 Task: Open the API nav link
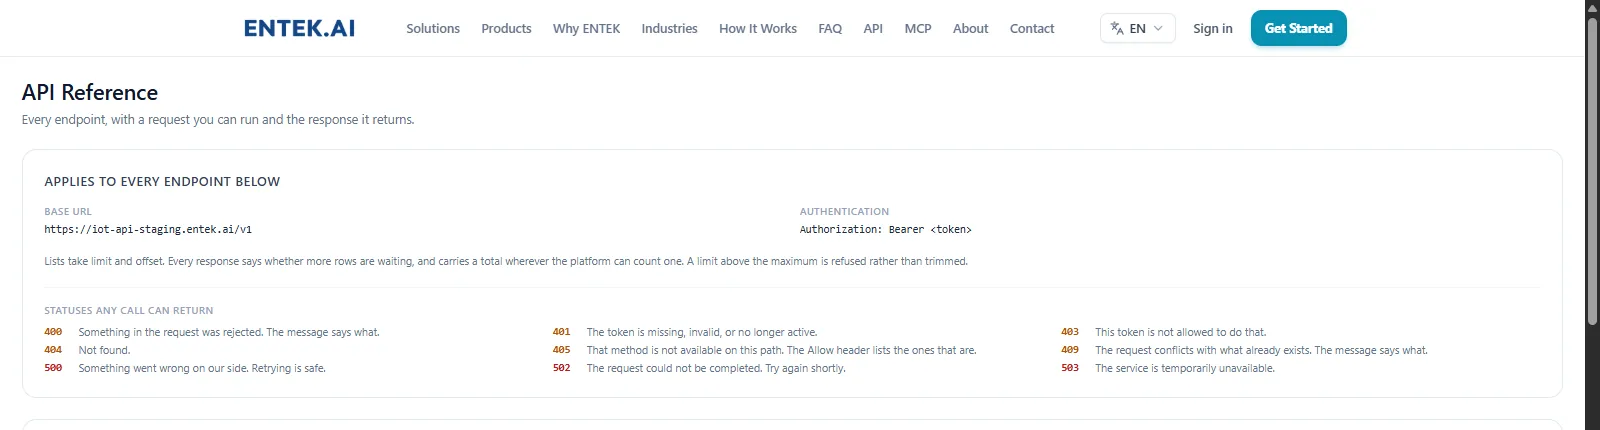[873, 28]
